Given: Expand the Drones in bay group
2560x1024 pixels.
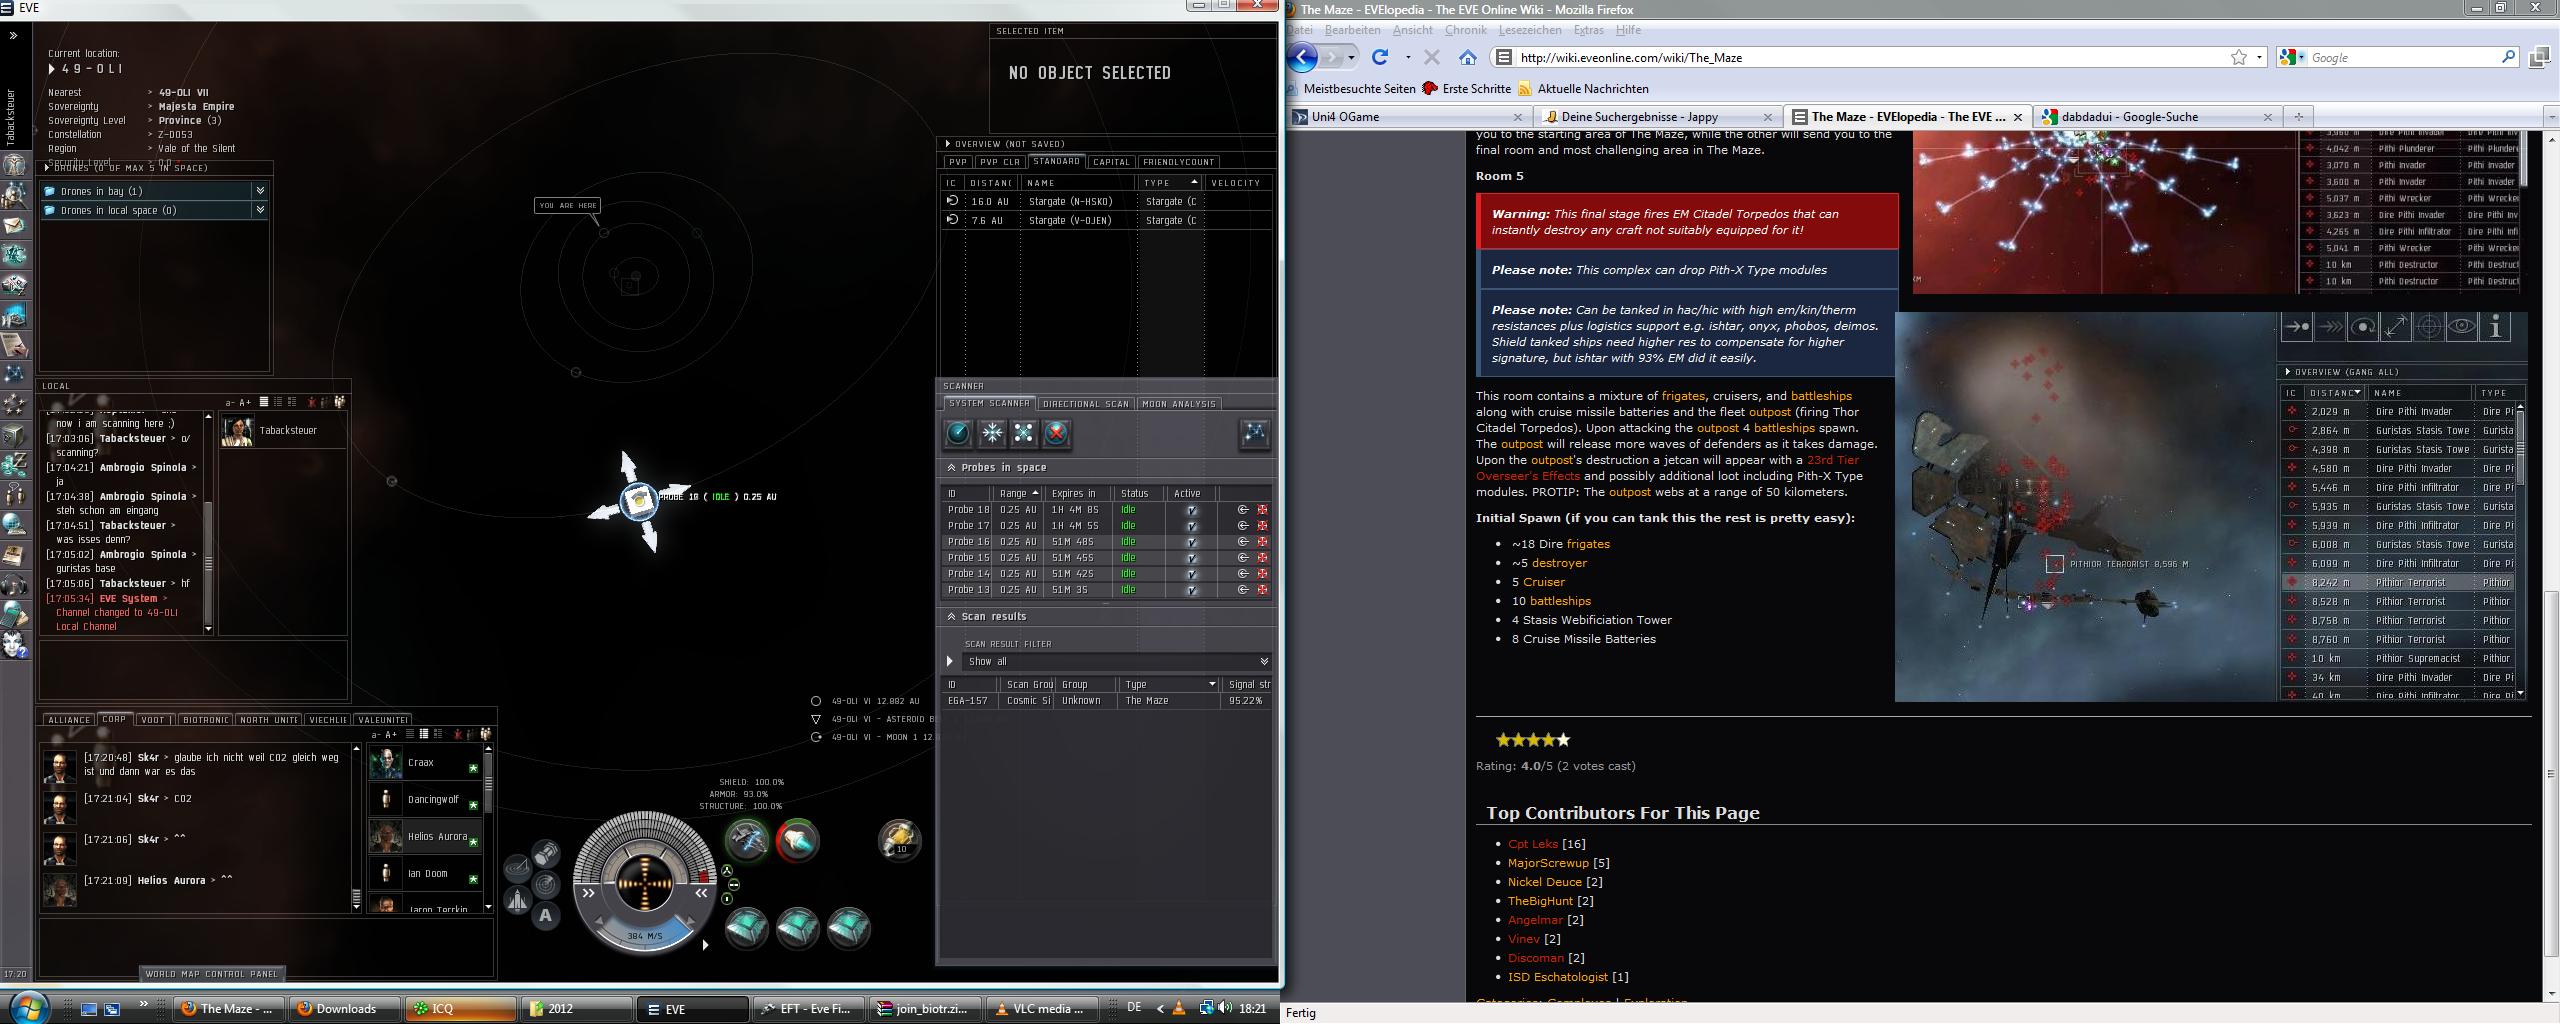Looking at the screenshot, I should click(260, 191).
